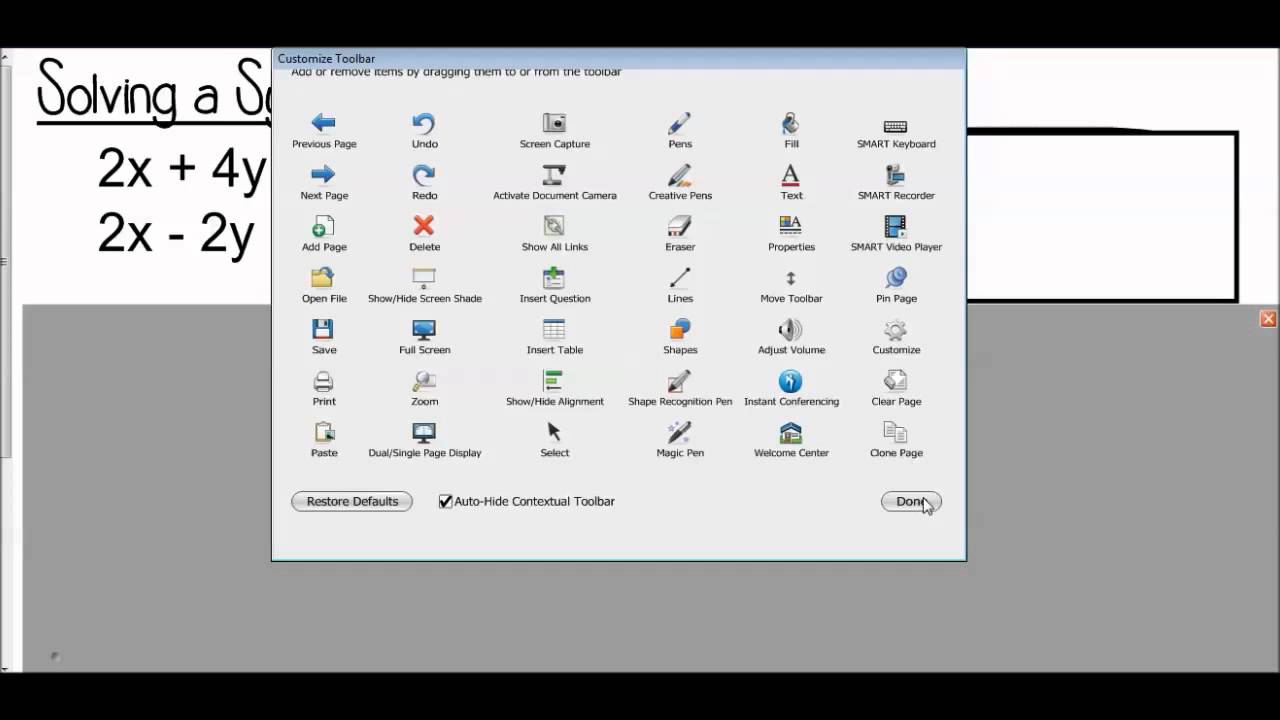Select the Dual/Single Page Display icon

pos(424,432)
